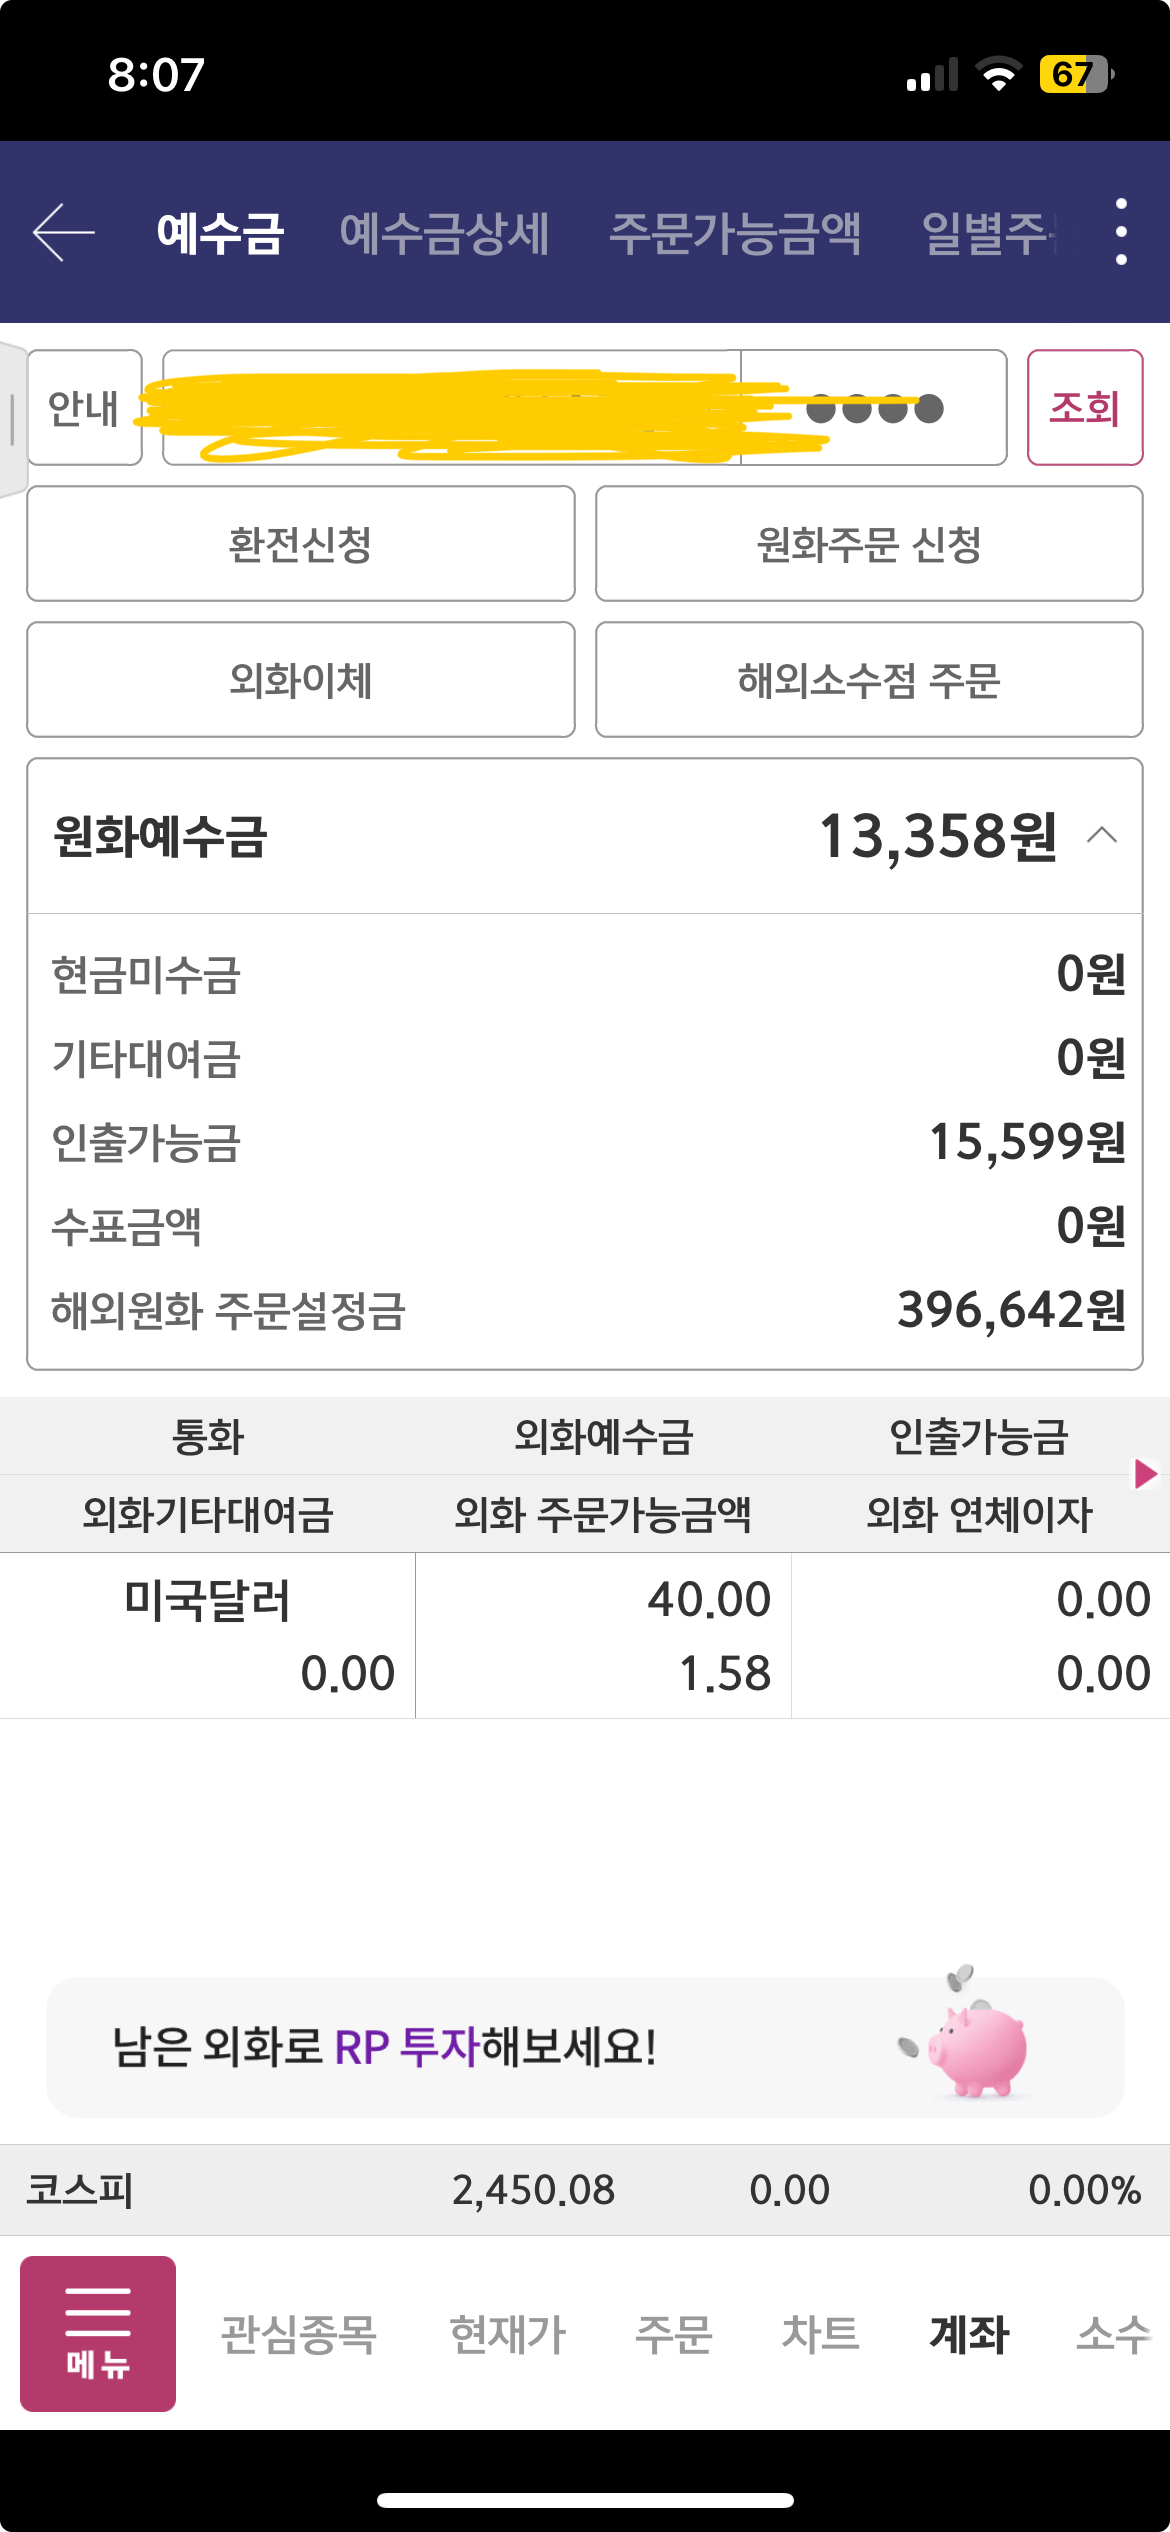Tap the back arrow icon
Image resolution: width=1170 pixels, height=2532 pixels.
64,232
